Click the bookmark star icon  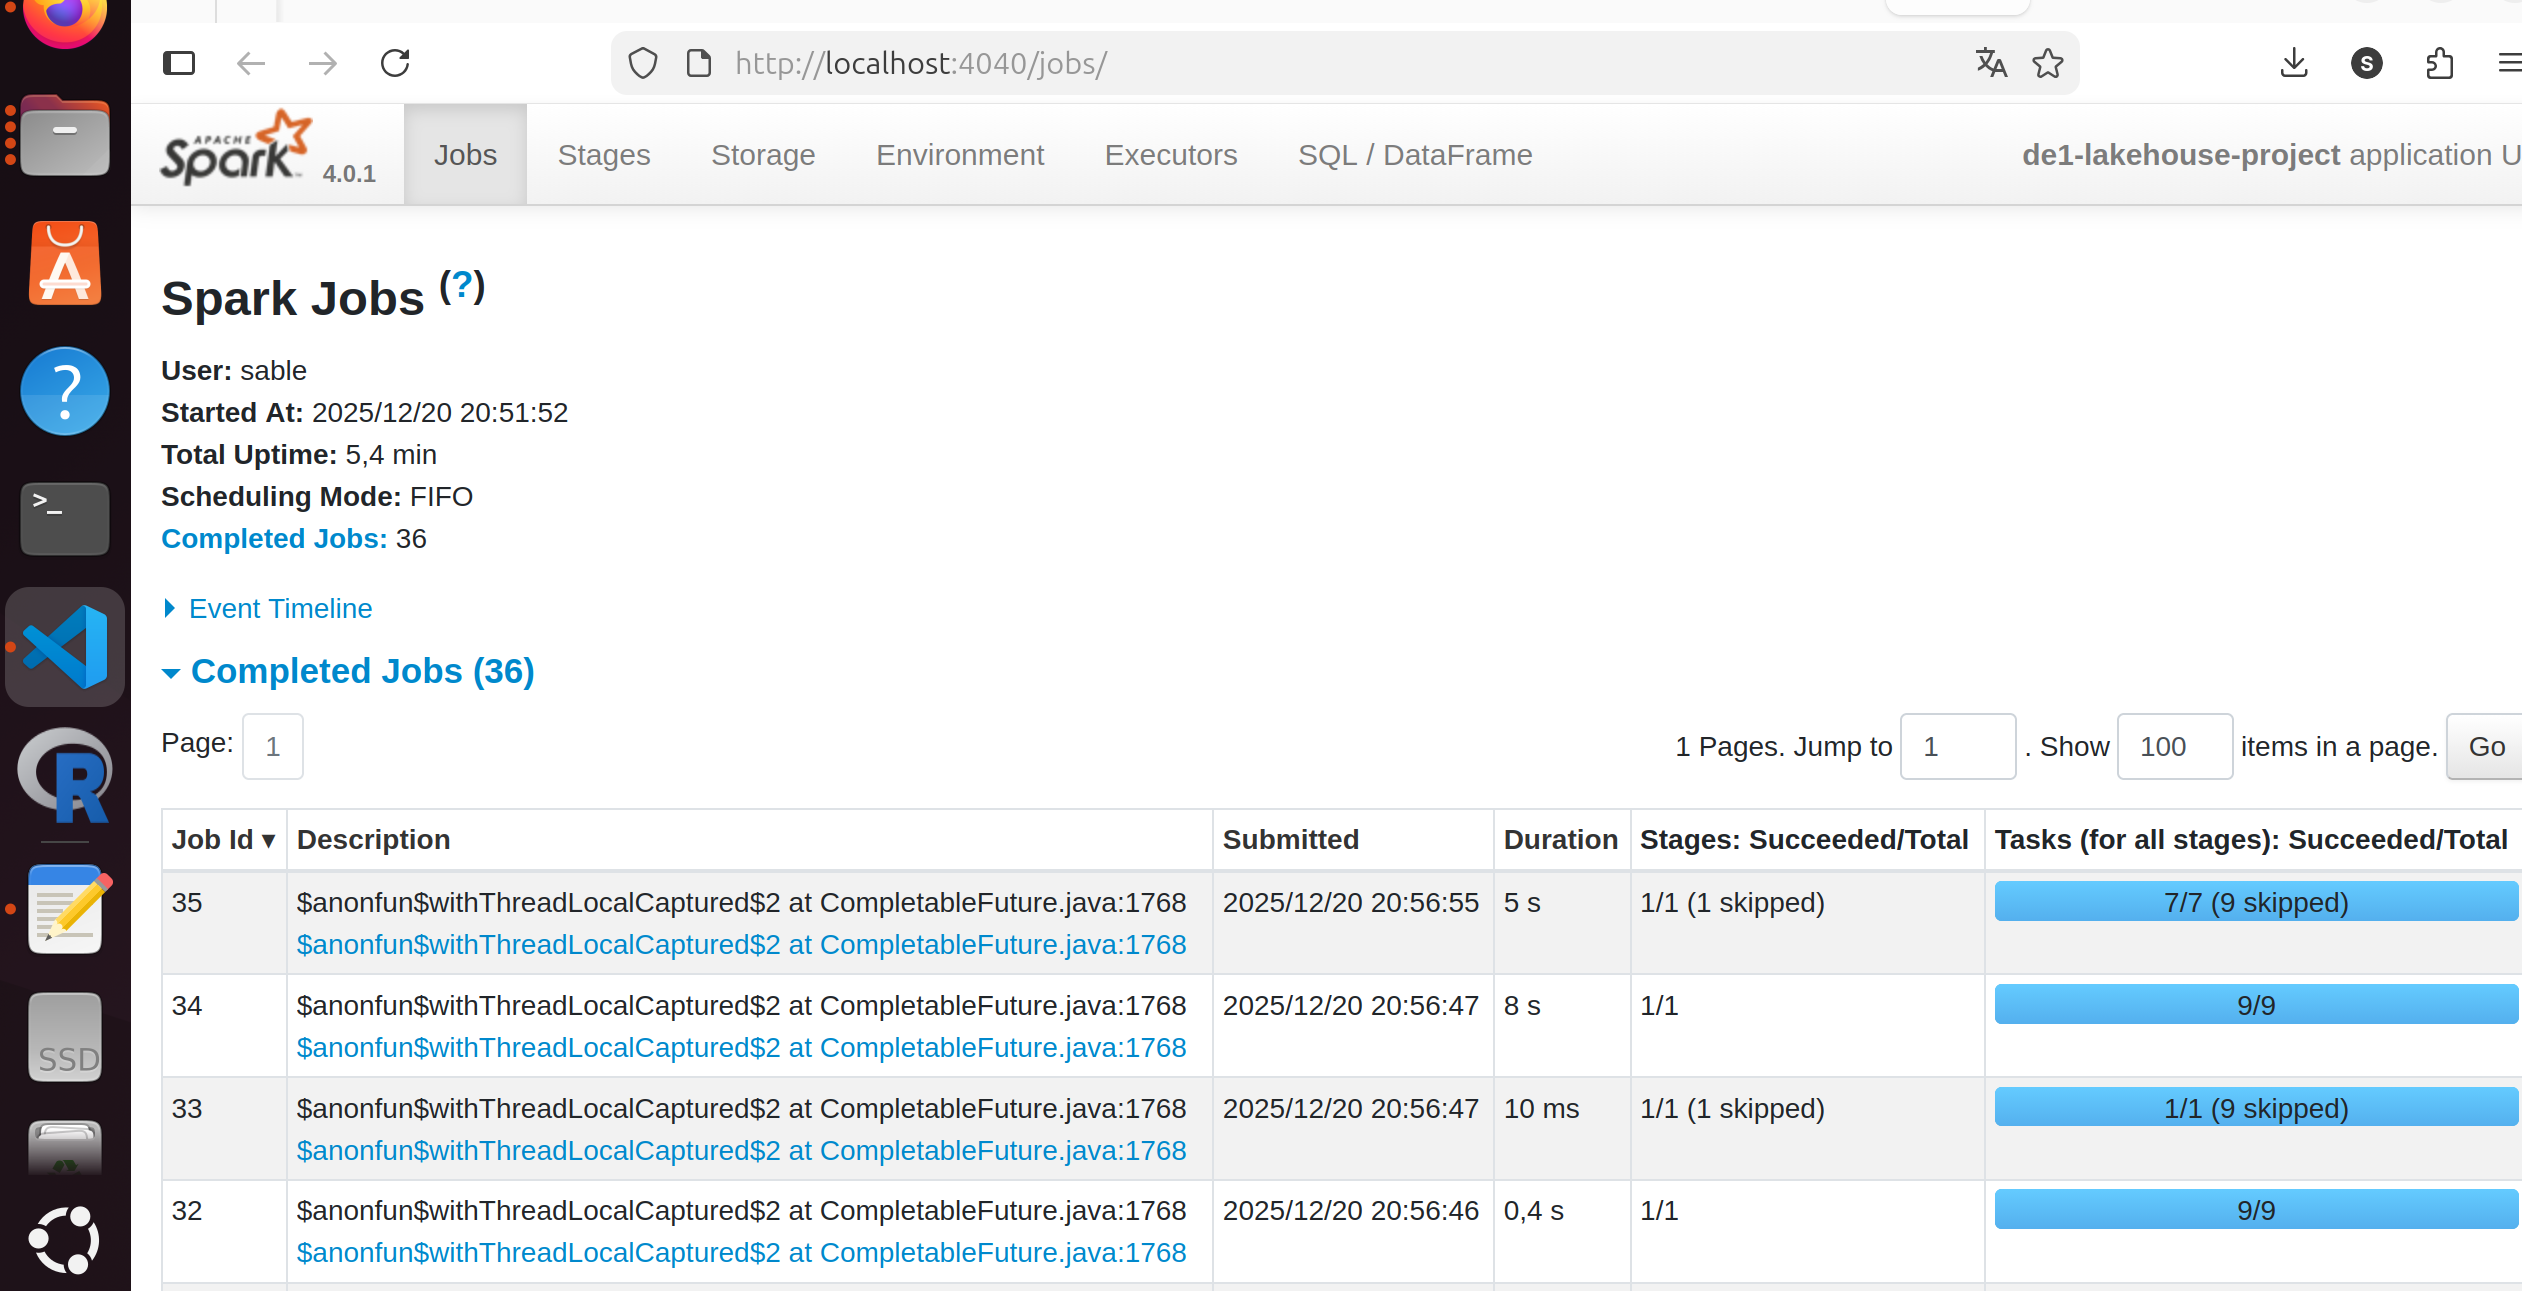2047,64
